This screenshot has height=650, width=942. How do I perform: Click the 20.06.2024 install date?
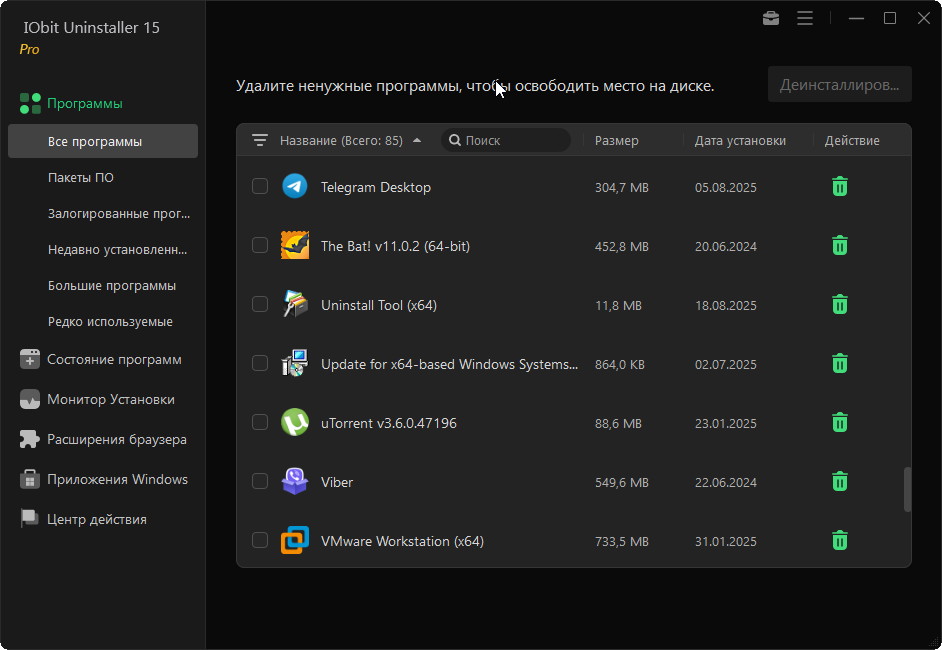[x=726, y=246]
